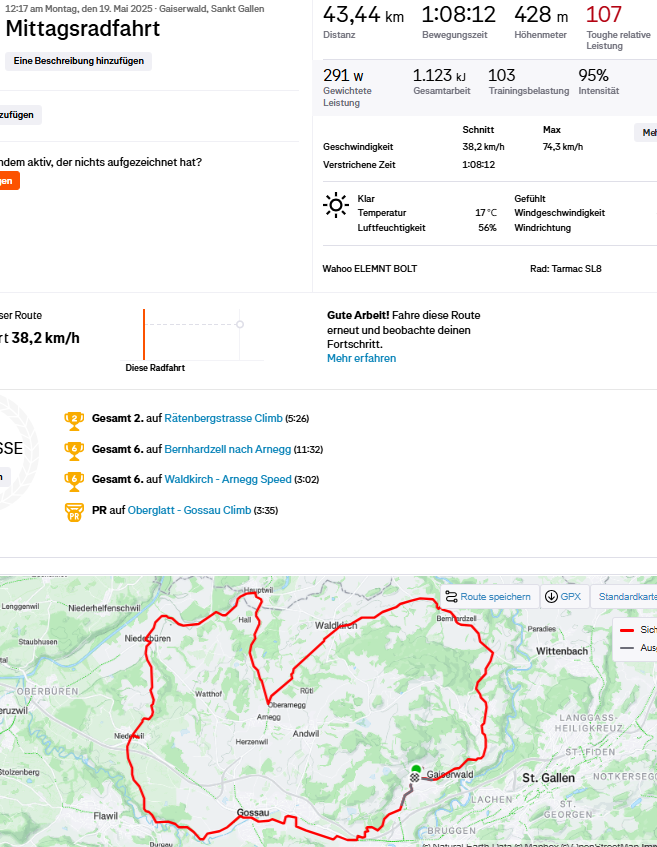Expand more stats with the Mehr button
The image size is (657, 847).
(646, 133)
